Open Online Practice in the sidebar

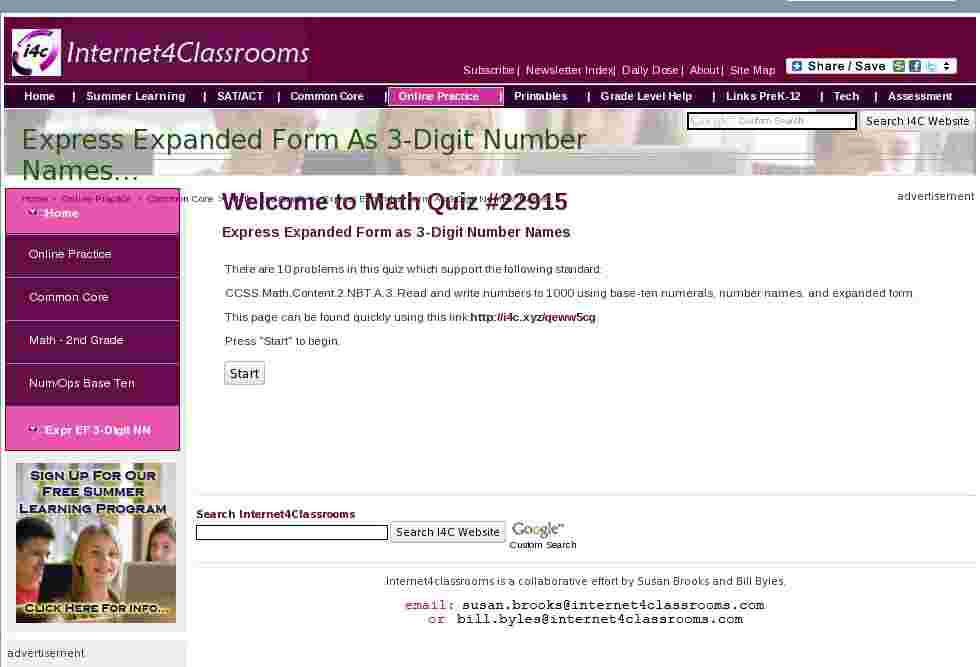point(92,254)
